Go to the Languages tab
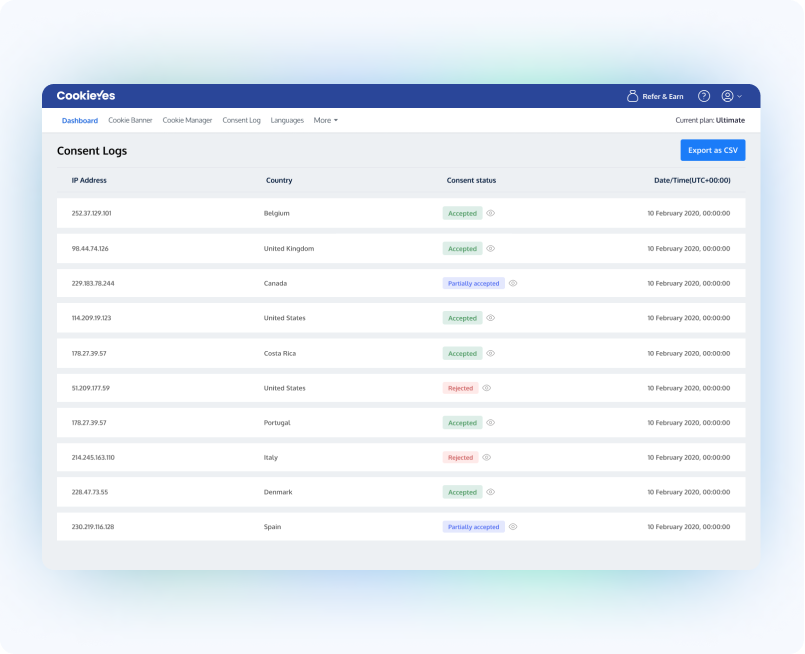Viewport: 805px width, 654px height. [287, 120]
